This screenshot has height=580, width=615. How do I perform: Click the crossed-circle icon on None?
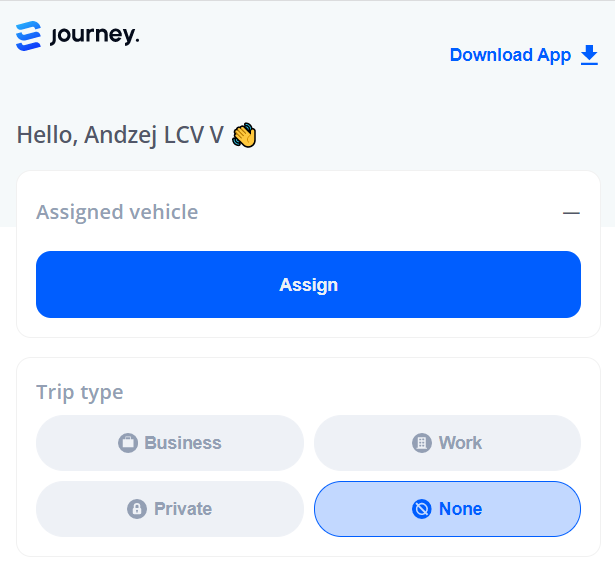pyautogui.click(x=422, y=509)
